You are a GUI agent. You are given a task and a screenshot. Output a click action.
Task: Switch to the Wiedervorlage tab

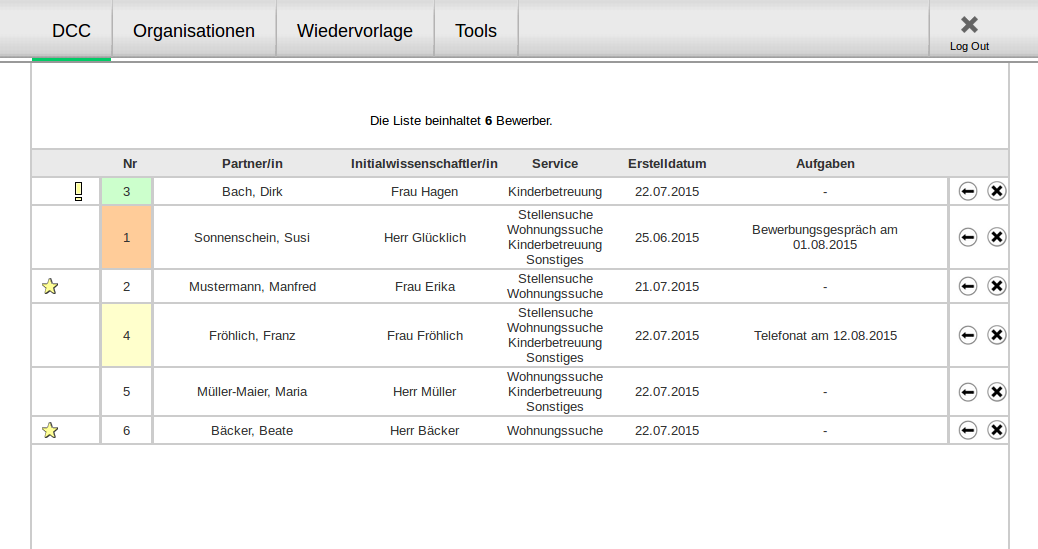coord(355,31)
